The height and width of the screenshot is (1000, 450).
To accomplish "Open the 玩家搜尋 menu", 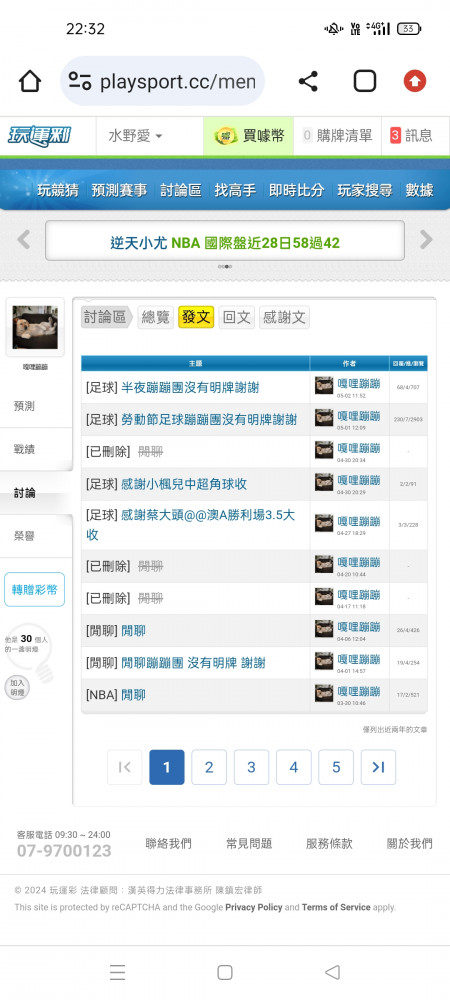I will (365, 190).
